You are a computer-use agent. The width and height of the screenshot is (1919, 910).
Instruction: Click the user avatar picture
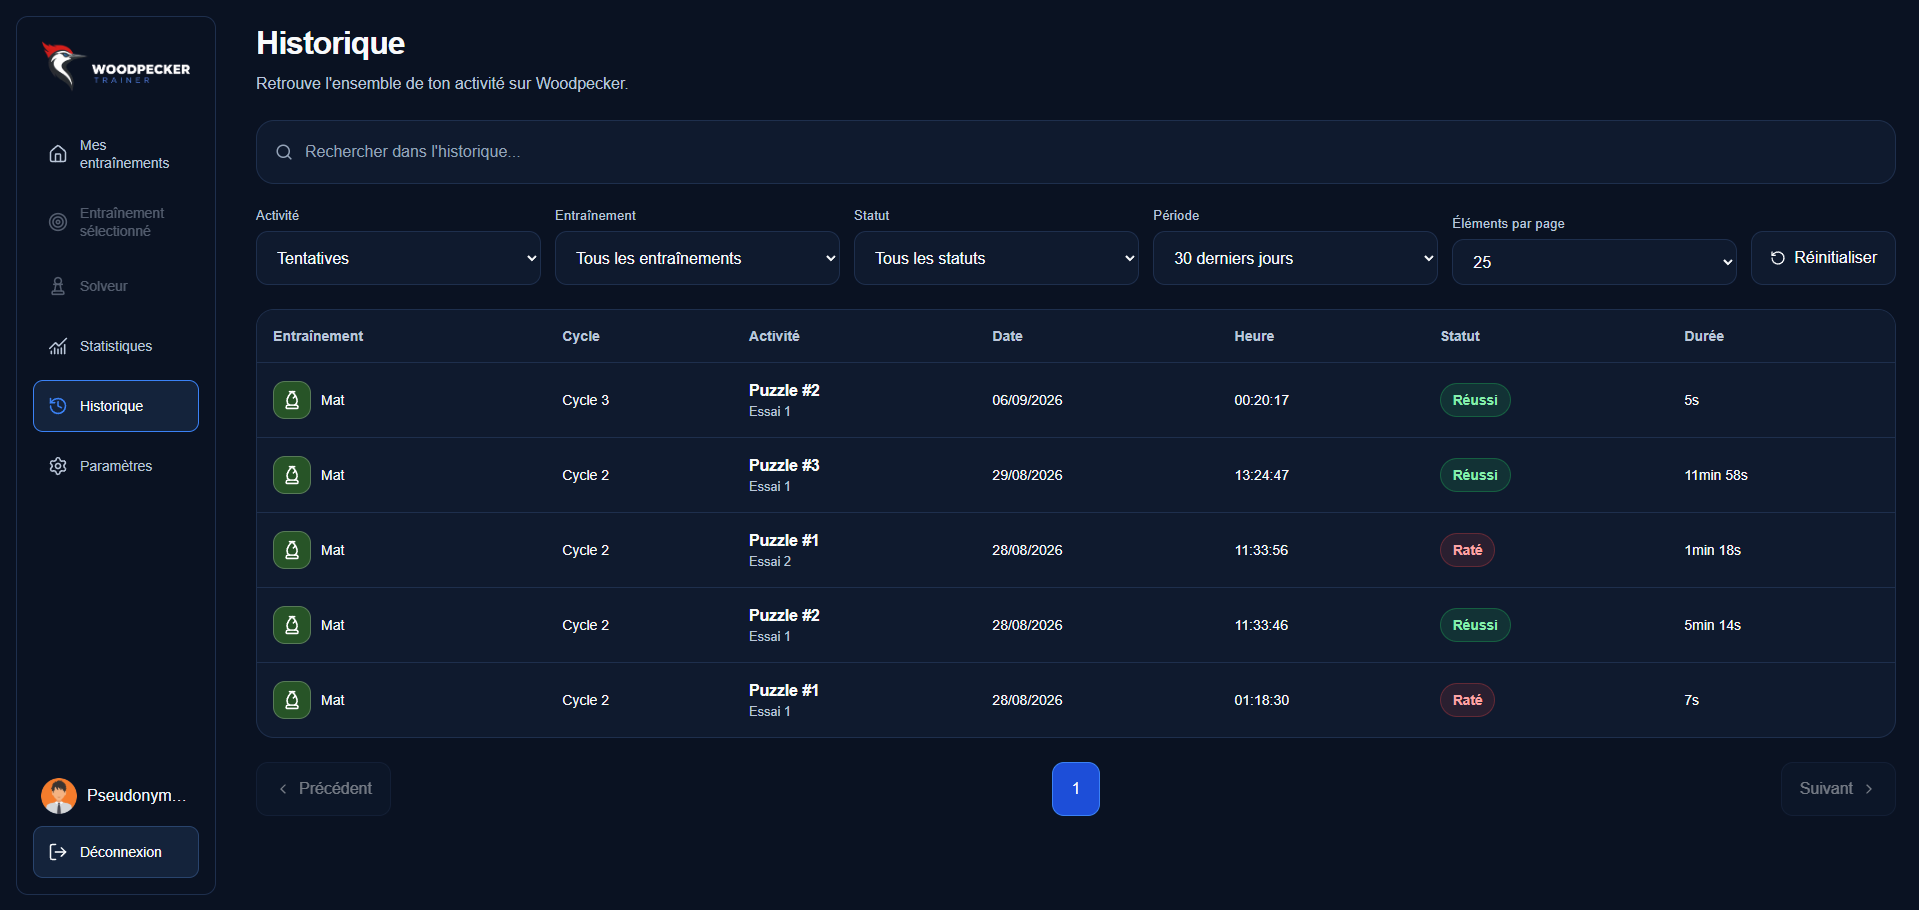click(x=59, y=796)
